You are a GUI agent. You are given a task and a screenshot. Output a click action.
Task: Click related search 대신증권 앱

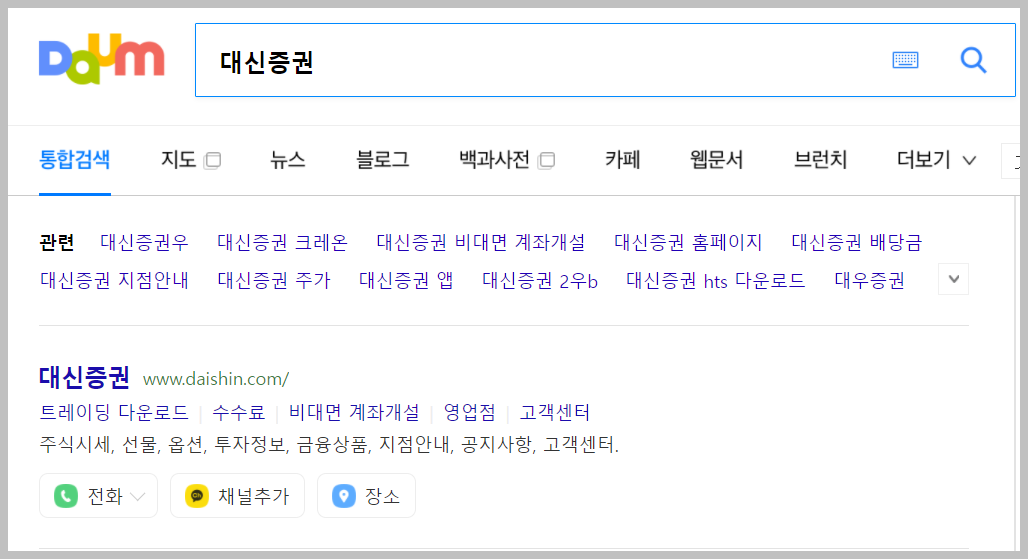406,280
